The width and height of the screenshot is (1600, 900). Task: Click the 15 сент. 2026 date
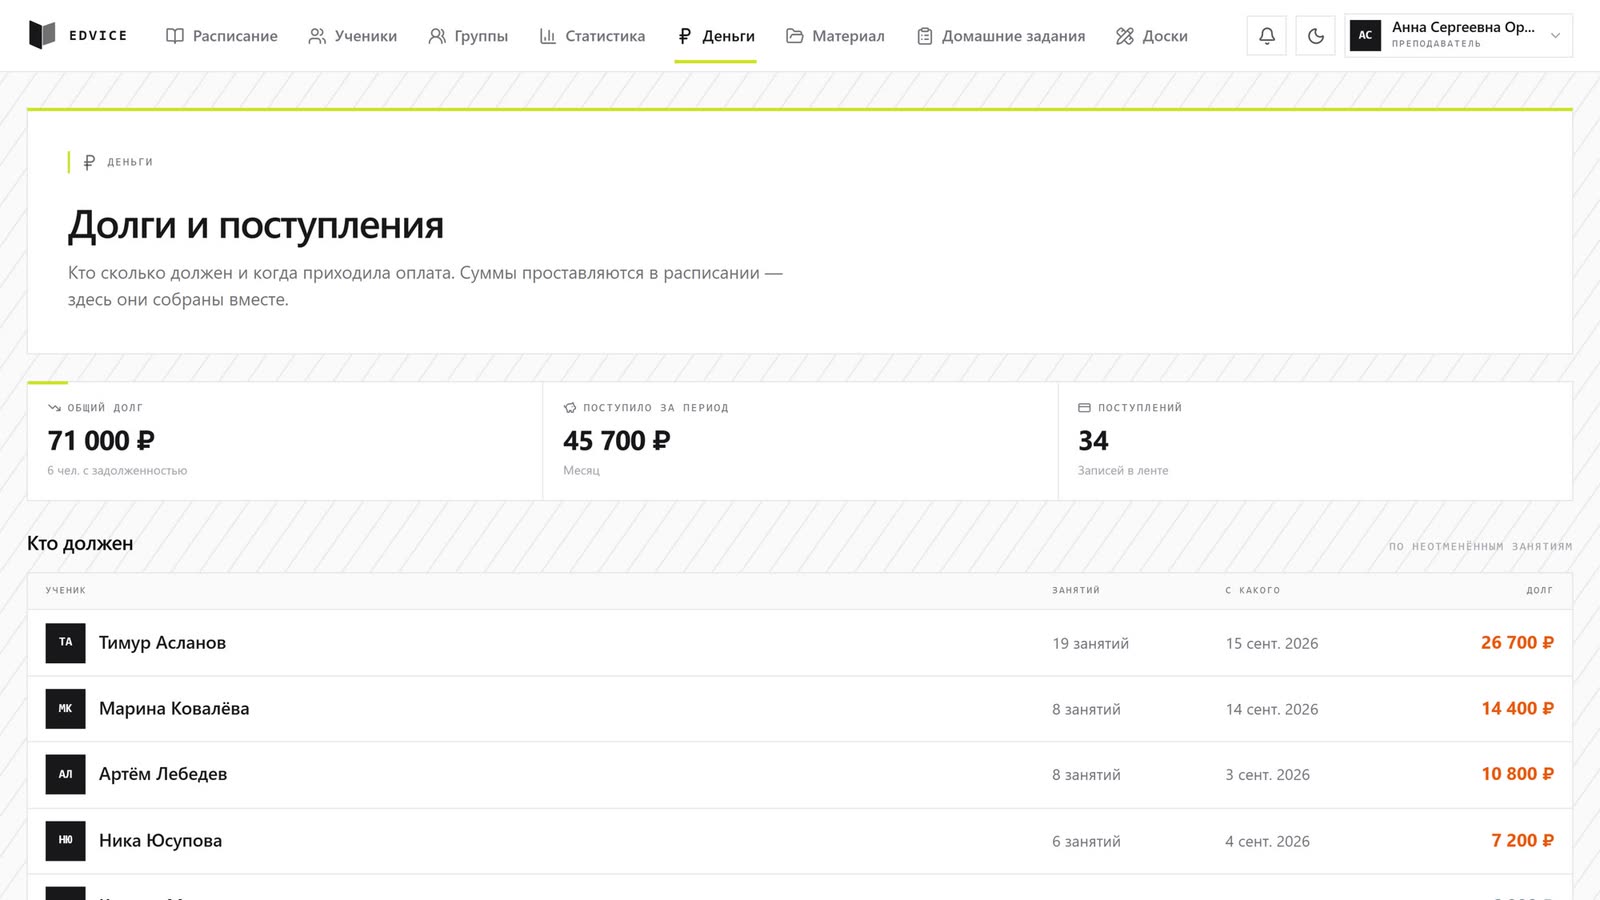[x=1272, y=644]
